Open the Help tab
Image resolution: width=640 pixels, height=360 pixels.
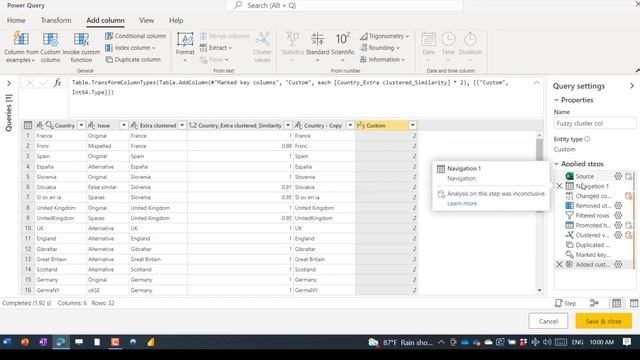coord(176,20)
